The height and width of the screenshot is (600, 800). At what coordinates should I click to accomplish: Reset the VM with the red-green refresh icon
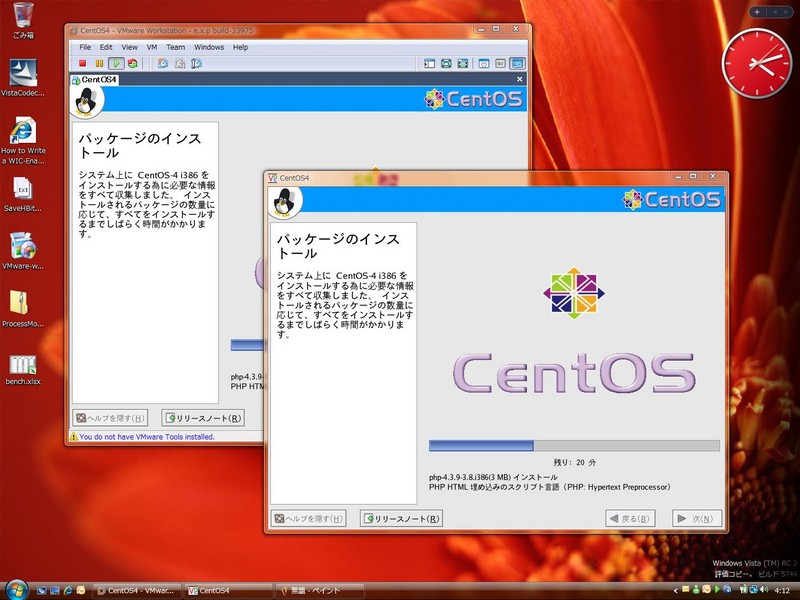(x=133, y=63)
